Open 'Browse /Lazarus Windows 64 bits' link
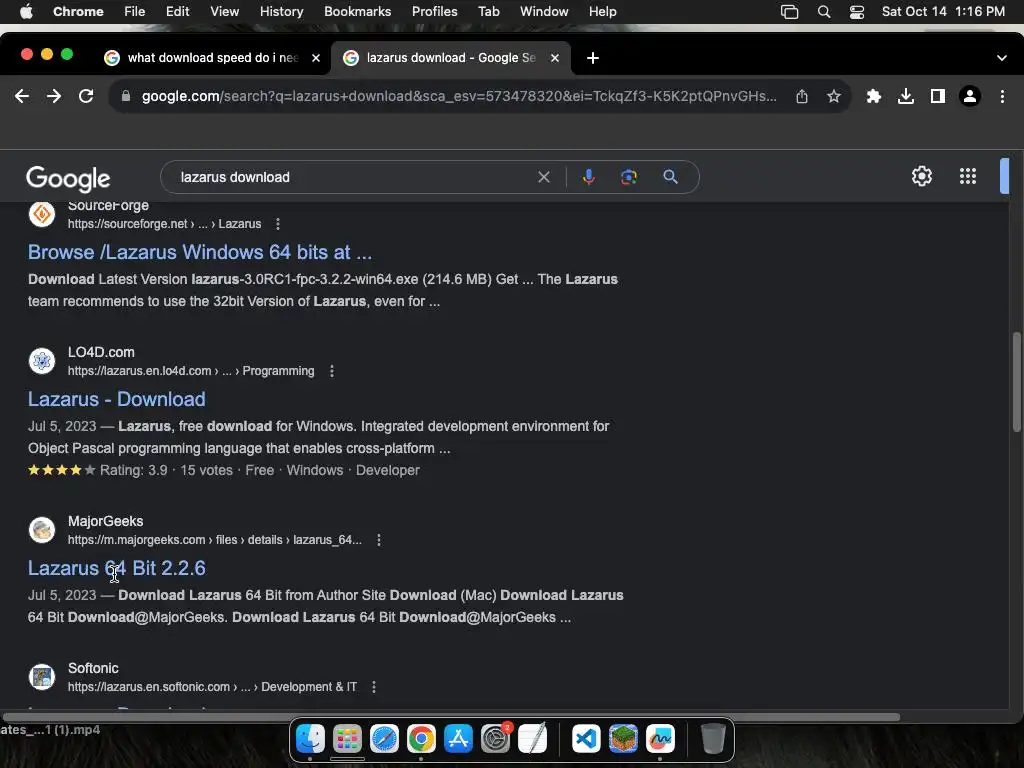Viewport: 1024px width, 768px height. (x=200, y=252)
